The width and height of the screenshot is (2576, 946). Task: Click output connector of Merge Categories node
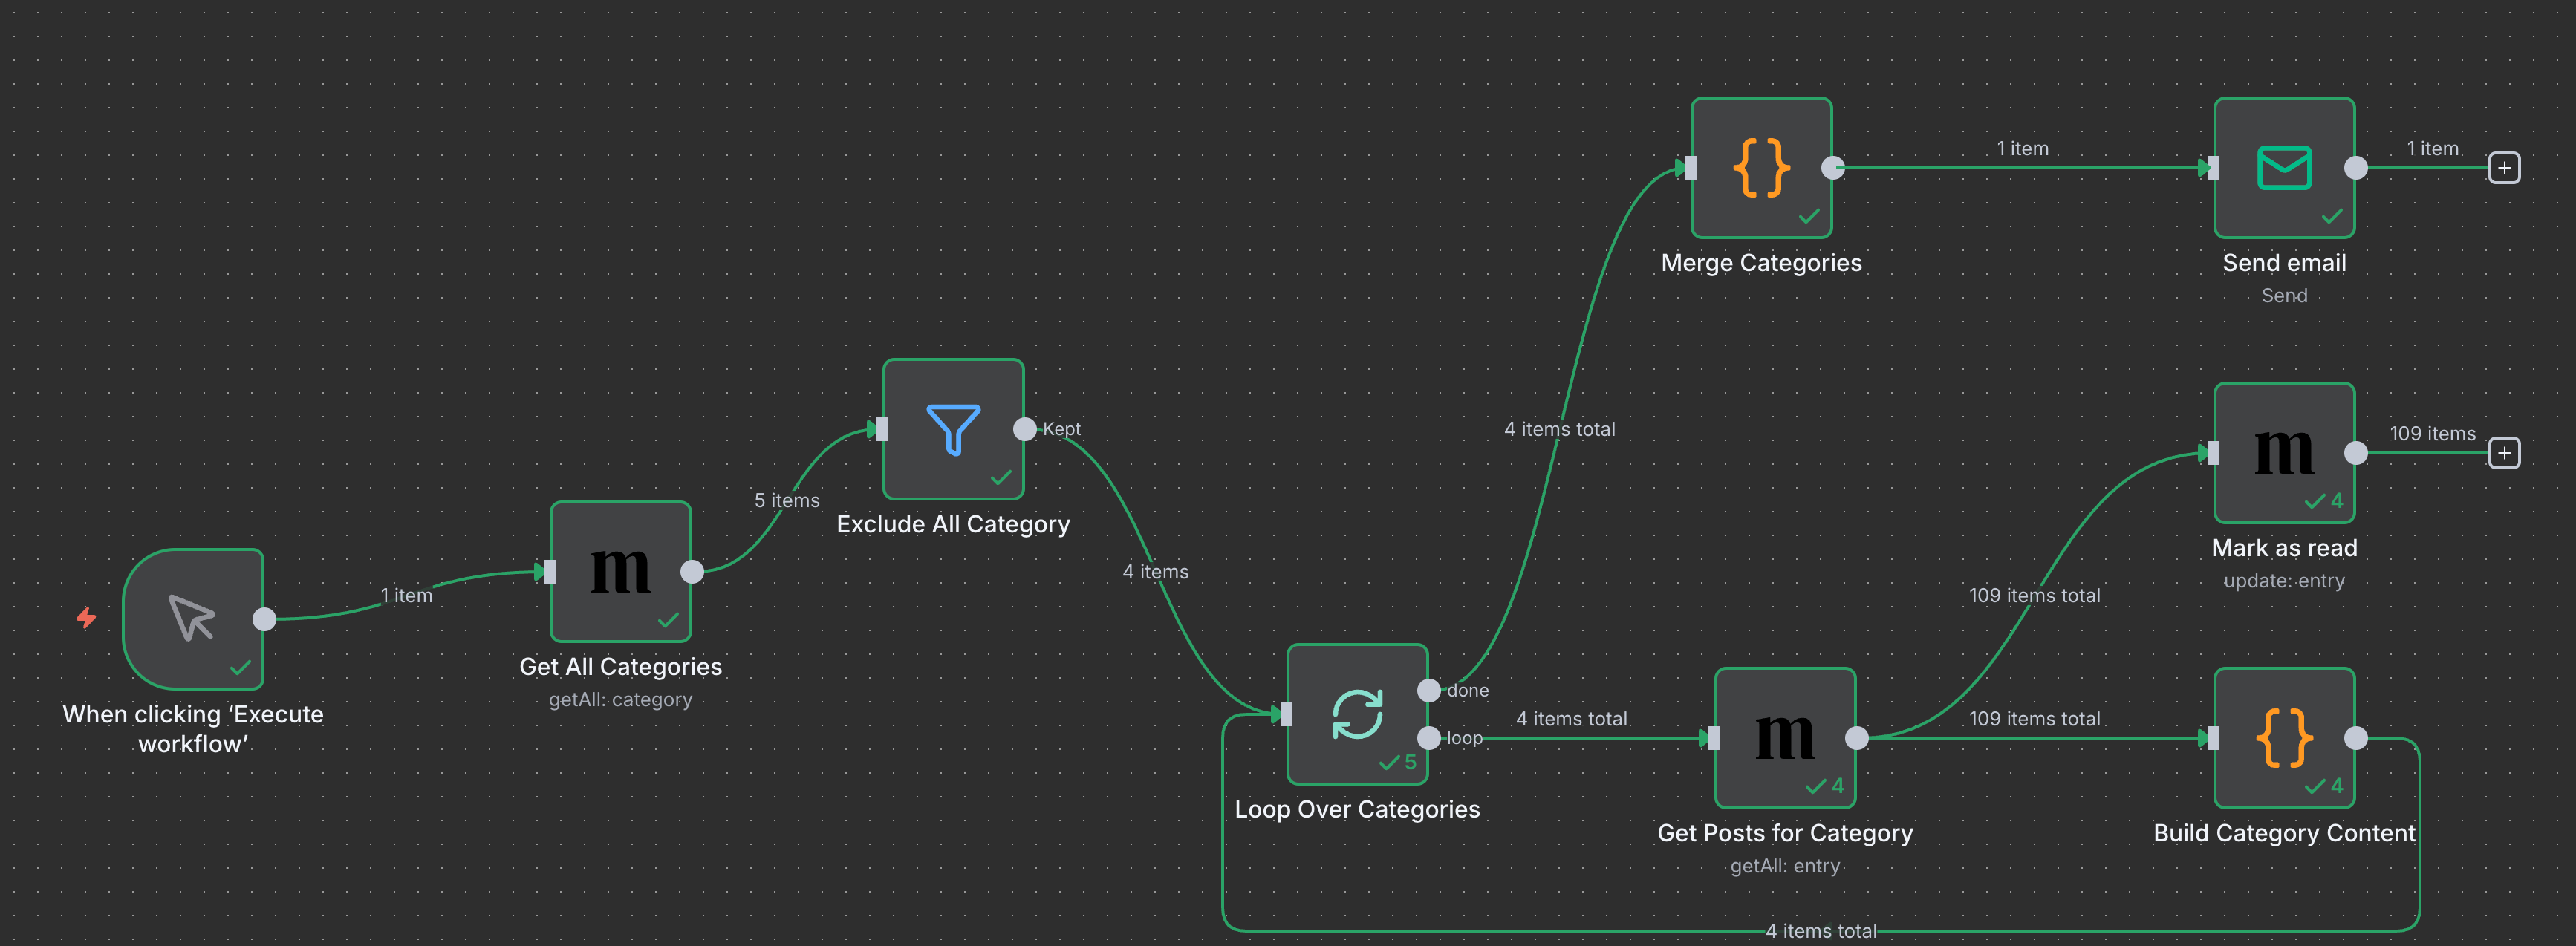click(x=1833, y=167)
